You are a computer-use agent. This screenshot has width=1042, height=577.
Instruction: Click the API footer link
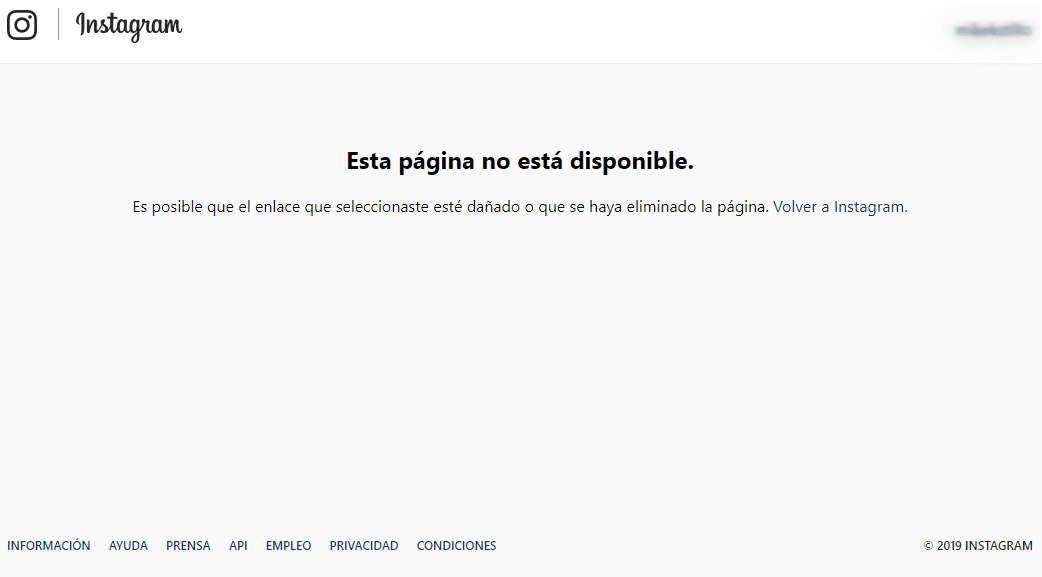coord(238,545)
